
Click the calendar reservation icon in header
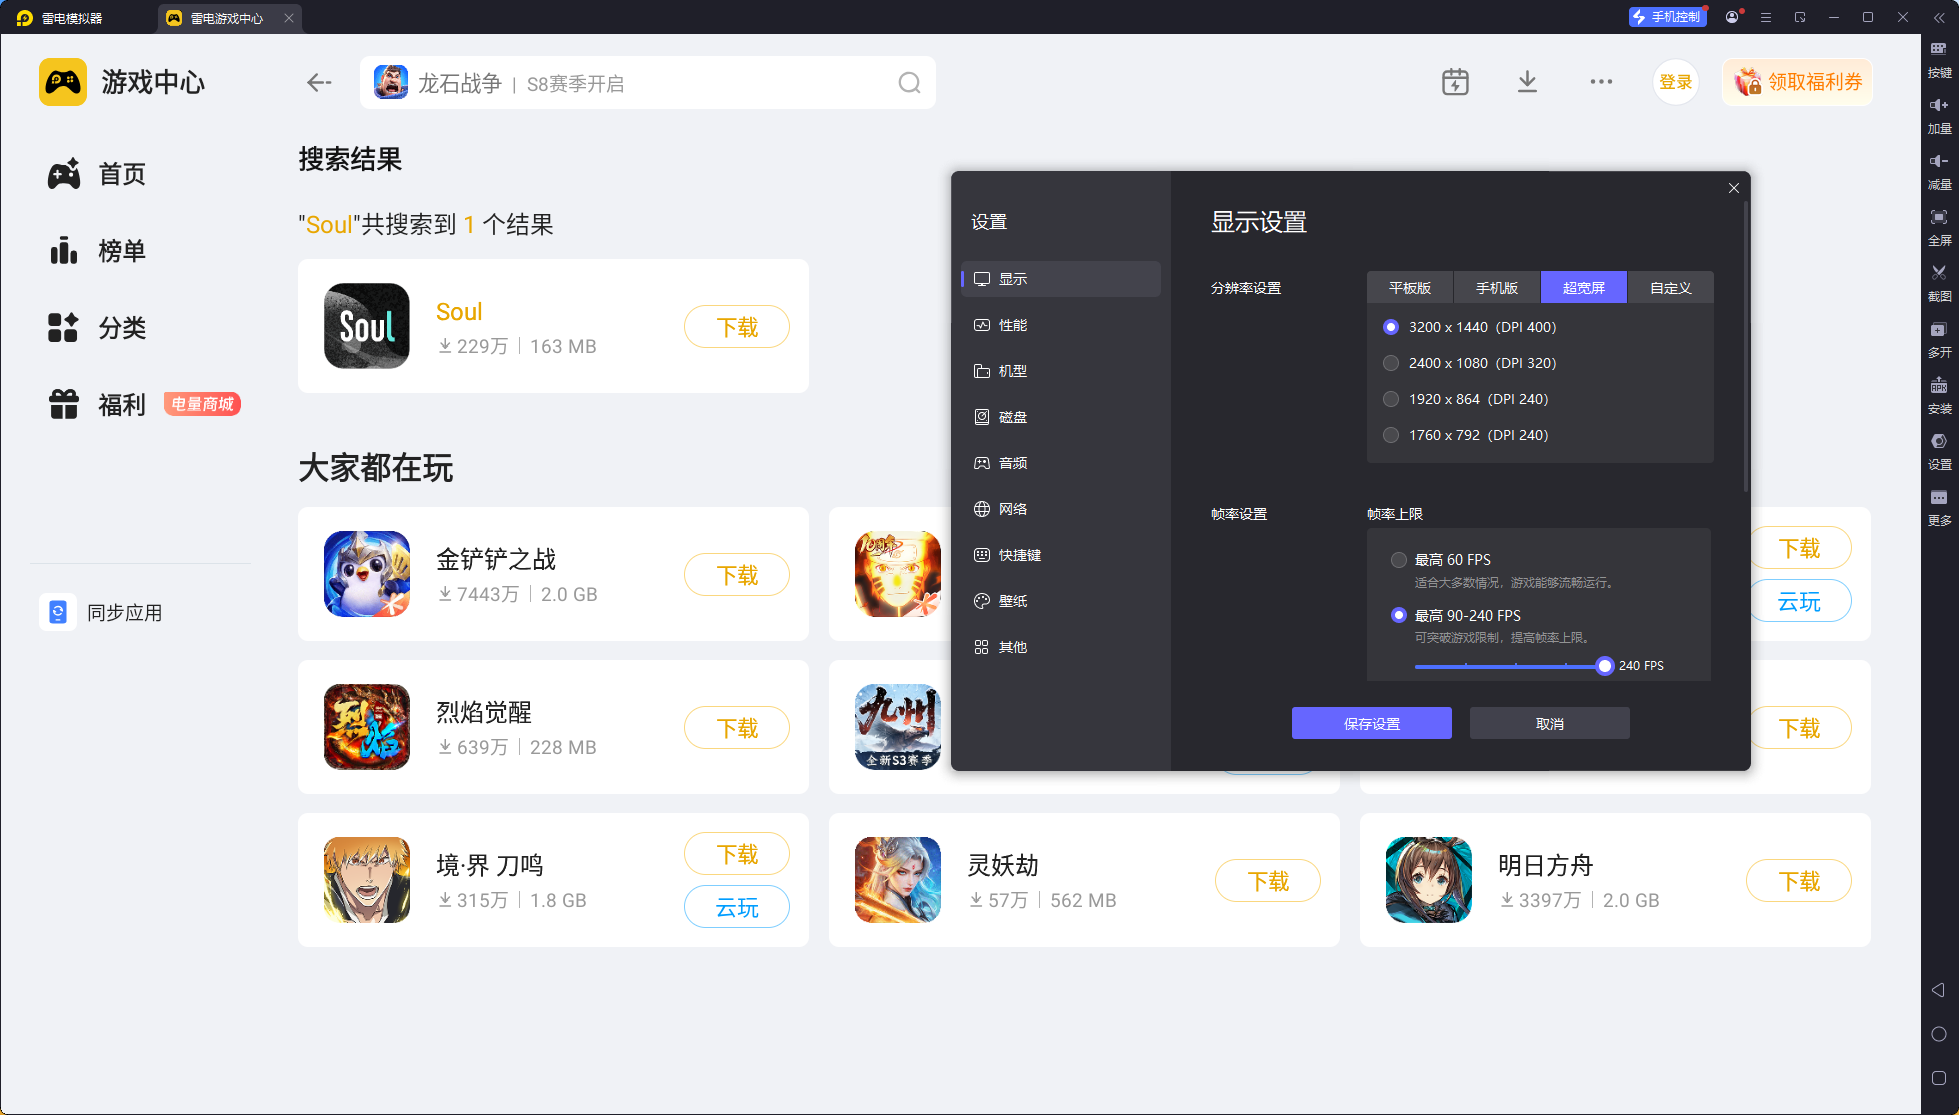(1455, 82)
